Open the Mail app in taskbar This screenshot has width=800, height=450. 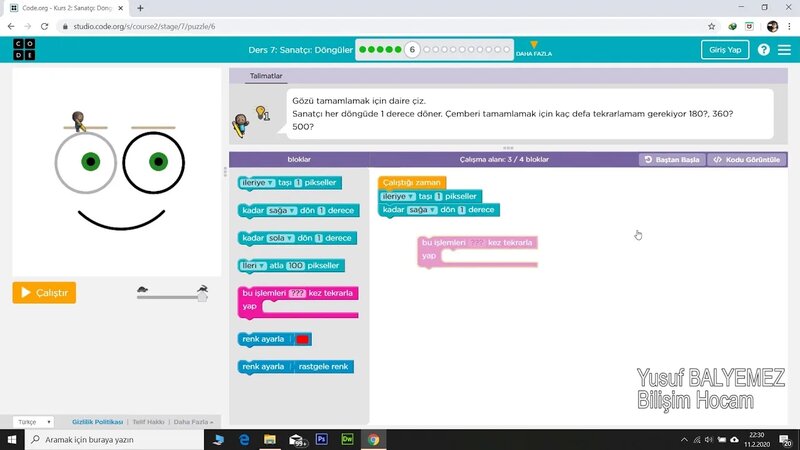(x=297, y=440)
